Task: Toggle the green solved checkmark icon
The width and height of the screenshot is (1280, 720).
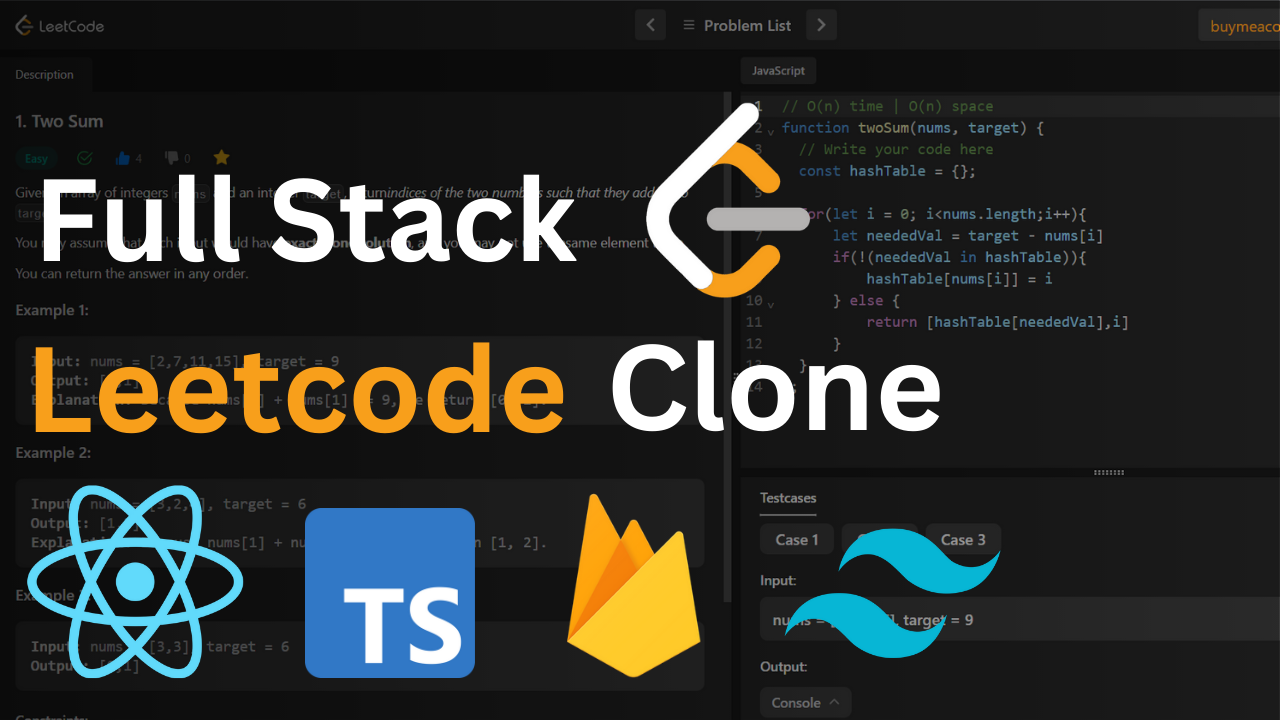Action: pyautogui.click(x=84, y=158)
